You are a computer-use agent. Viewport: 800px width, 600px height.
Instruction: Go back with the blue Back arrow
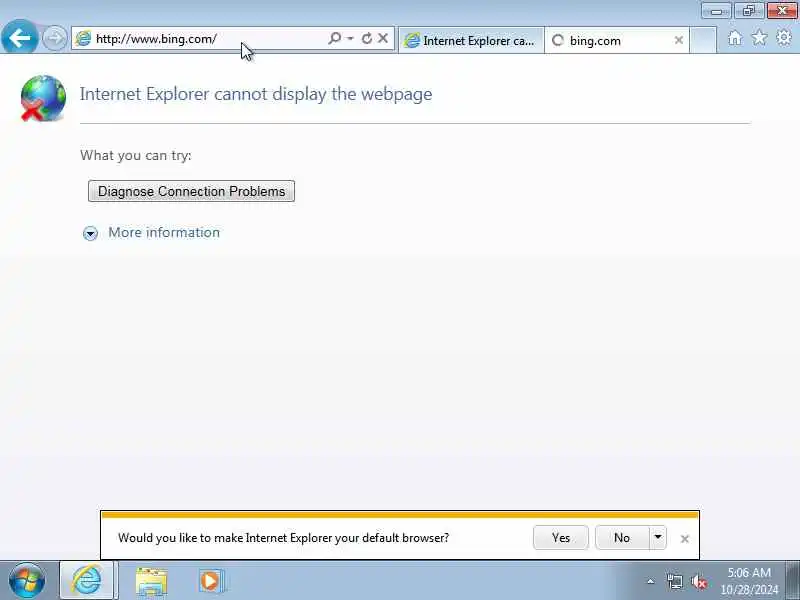(19, 37)
